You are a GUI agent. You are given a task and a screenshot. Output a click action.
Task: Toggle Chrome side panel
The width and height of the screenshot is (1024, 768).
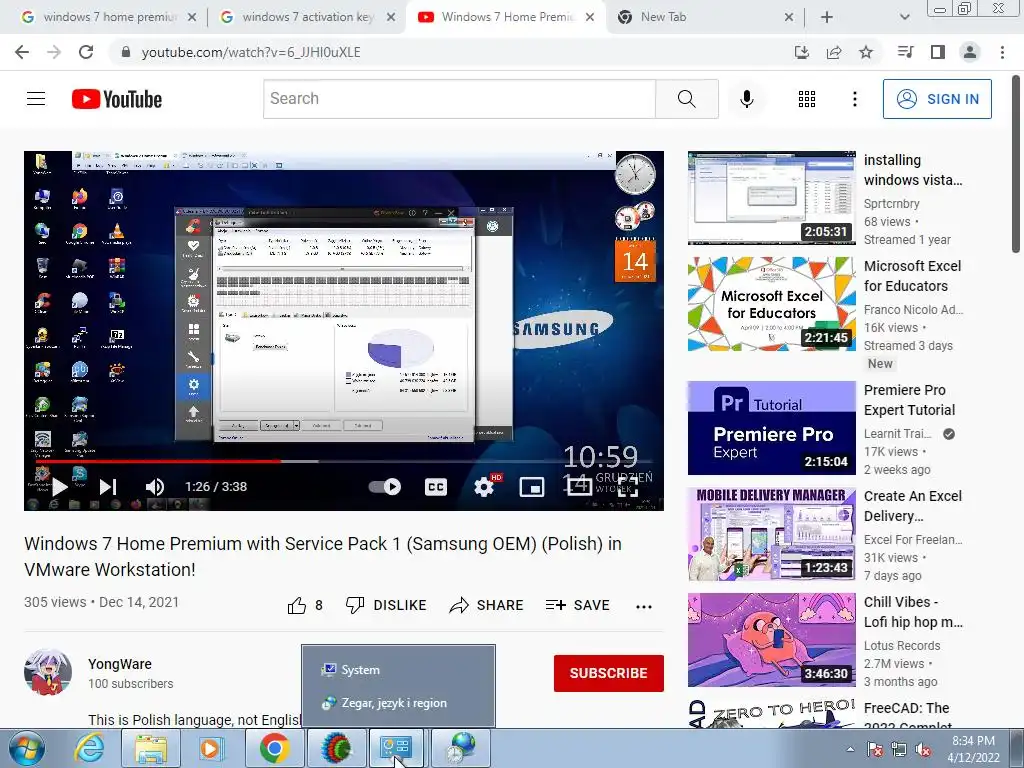click(x=938, y=52)
